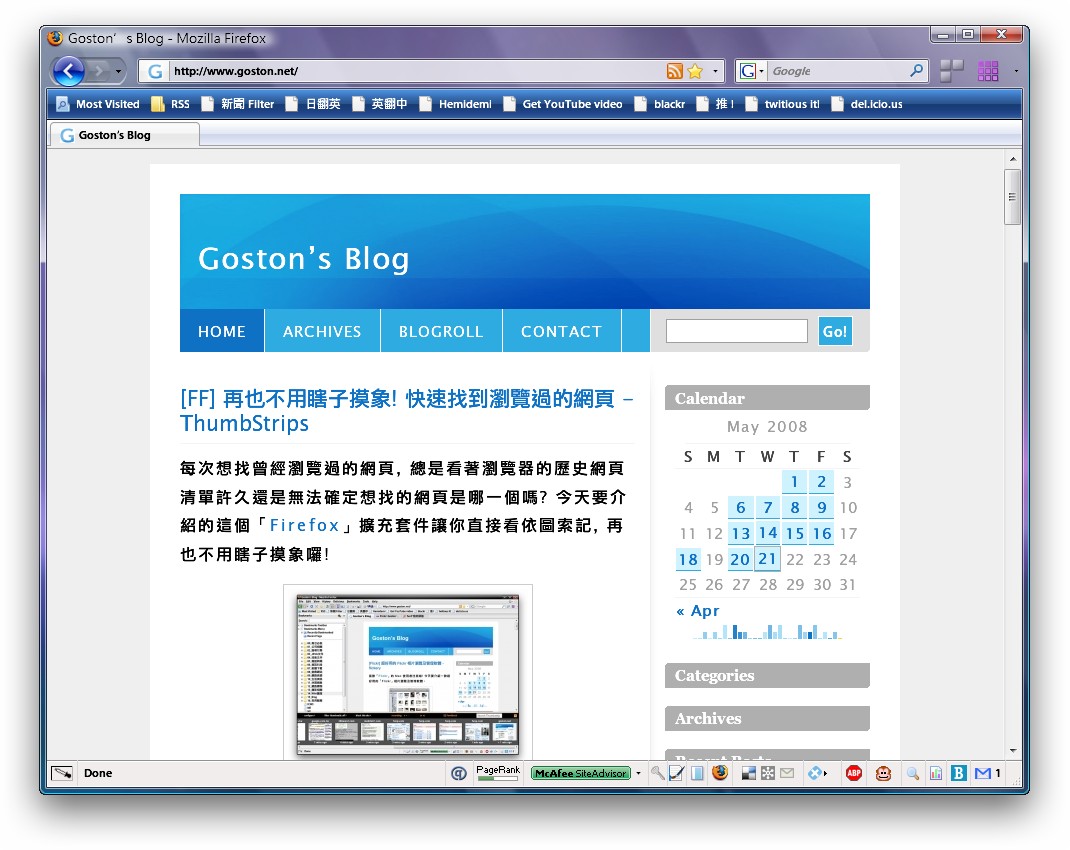Screen dimensions: 1070x850
Task: Open the del.icio.us bookmark
Action: tap(867, 104)
